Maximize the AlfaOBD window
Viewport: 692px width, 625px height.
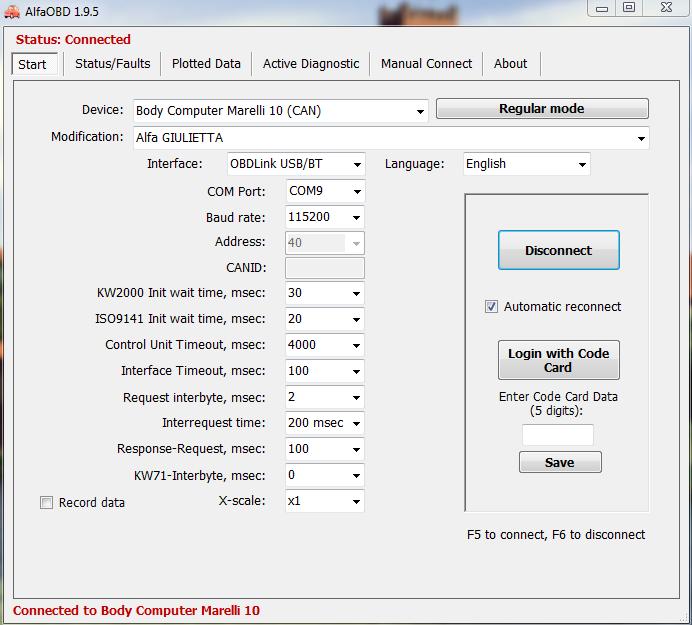pyautogui.click(x=629, y=8)
